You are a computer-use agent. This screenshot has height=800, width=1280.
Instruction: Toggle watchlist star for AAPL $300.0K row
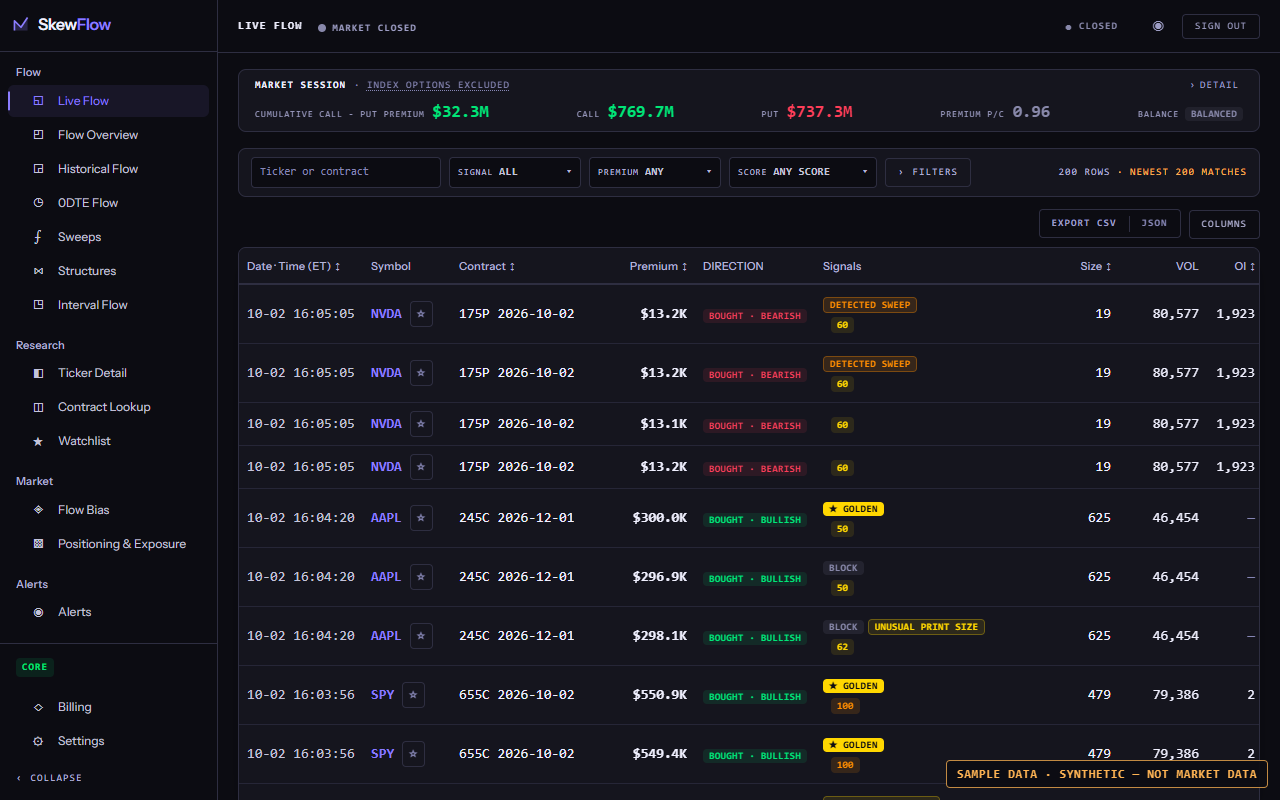click(421, 518)
